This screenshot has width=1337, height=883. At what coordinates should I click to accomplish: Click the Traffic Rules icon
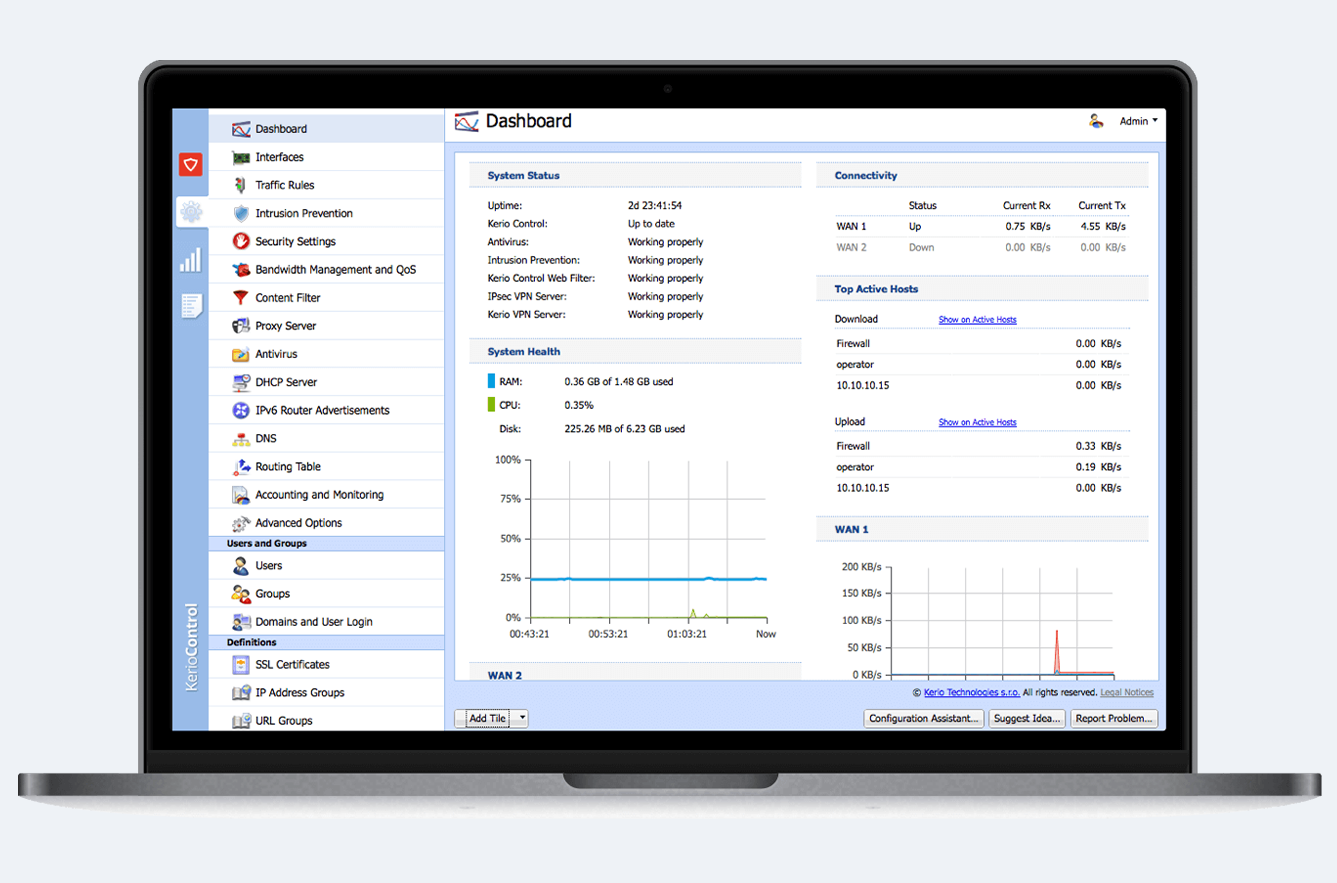(241, 185)
